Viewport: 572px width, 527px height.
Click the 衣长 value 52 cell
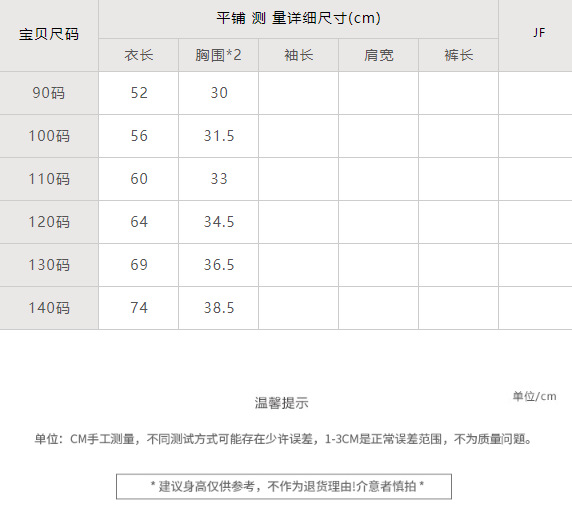(x=138, y=93)
